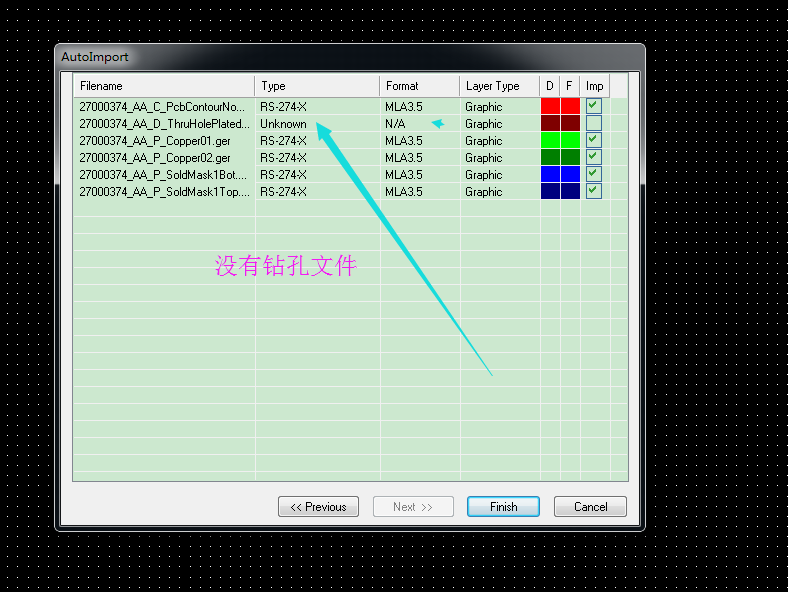Image resolution: width=788 pixels, height=592 pixels.
Task: Uncheck import box for Copper01.ger
Action: click(594, 140)
